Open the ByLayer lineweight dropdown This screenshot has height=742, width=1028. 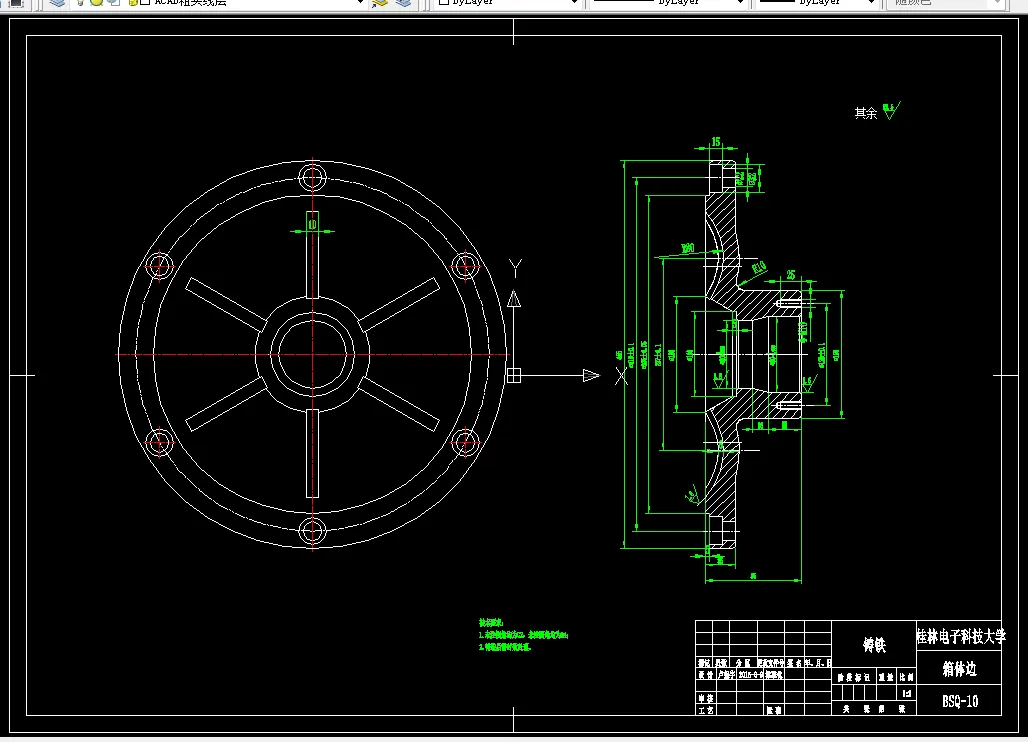pos(871,3)
